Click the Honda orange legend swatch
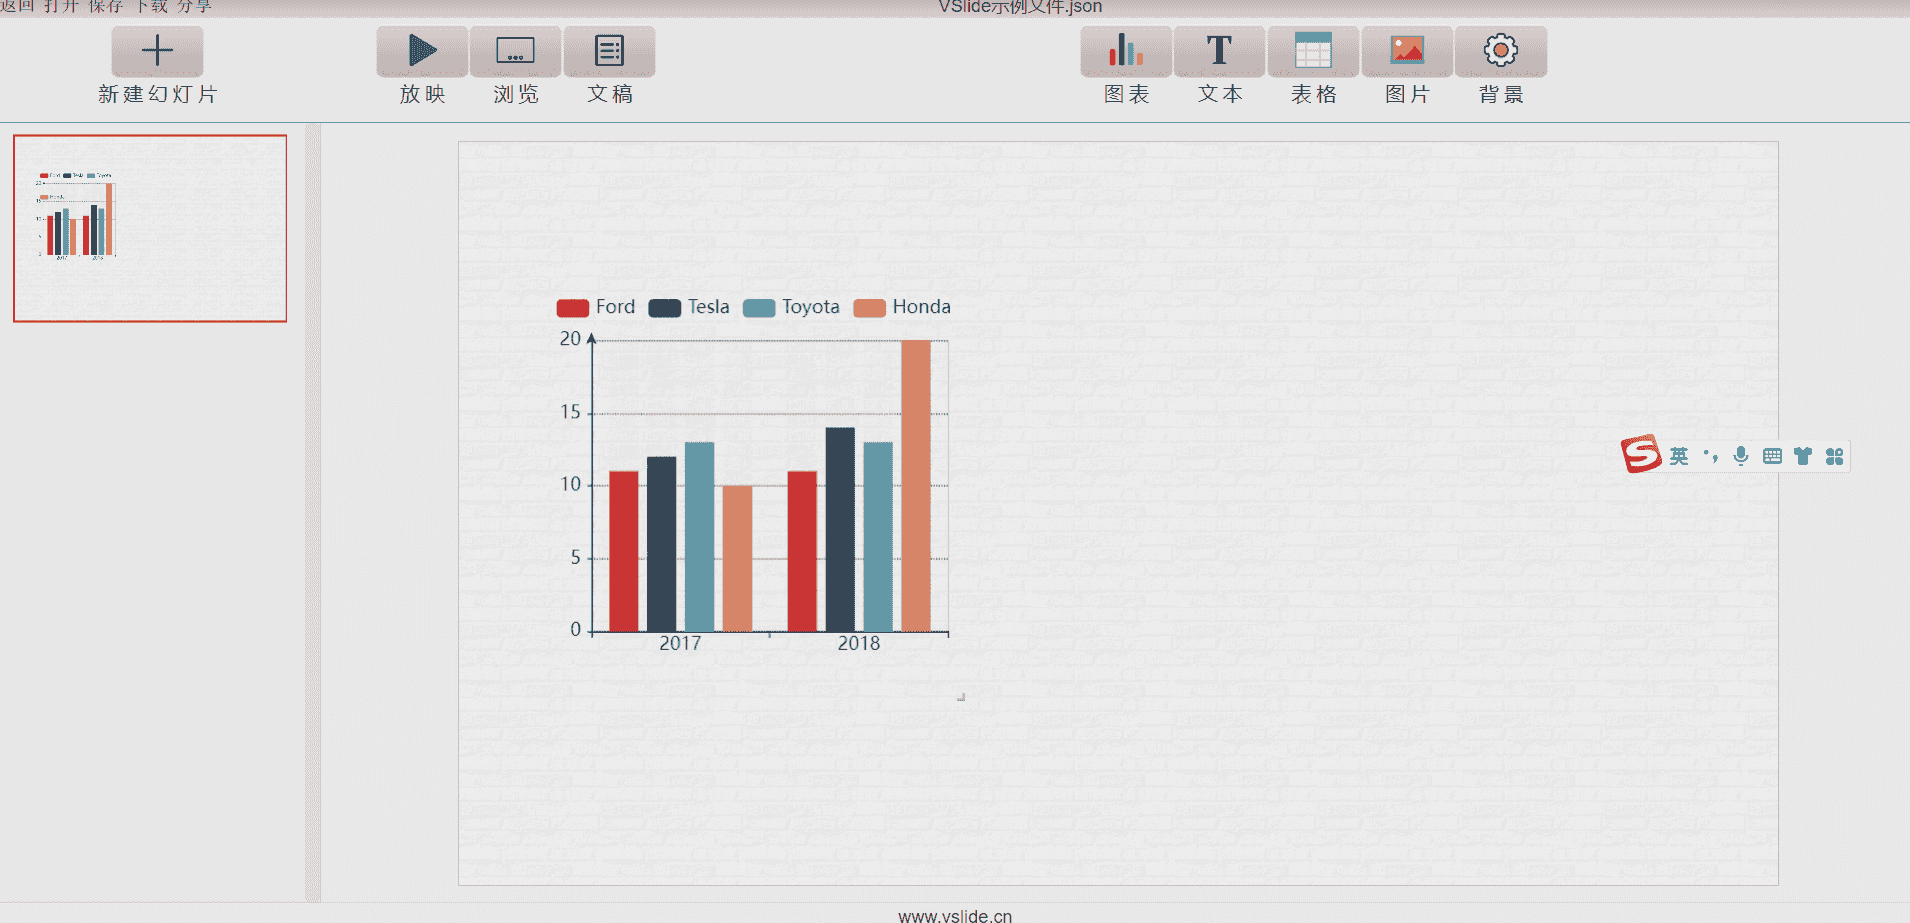 (x=870, y=308)
